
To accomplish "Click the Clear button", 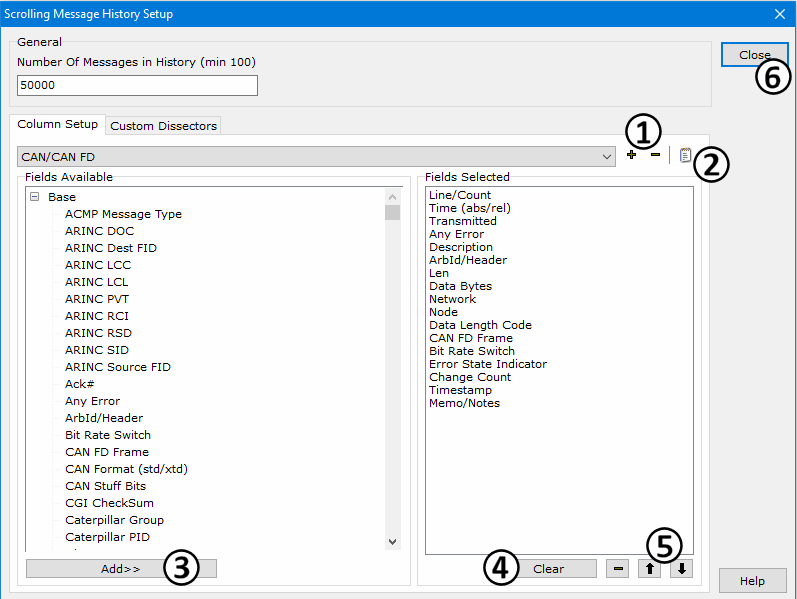I will point(548,569).
